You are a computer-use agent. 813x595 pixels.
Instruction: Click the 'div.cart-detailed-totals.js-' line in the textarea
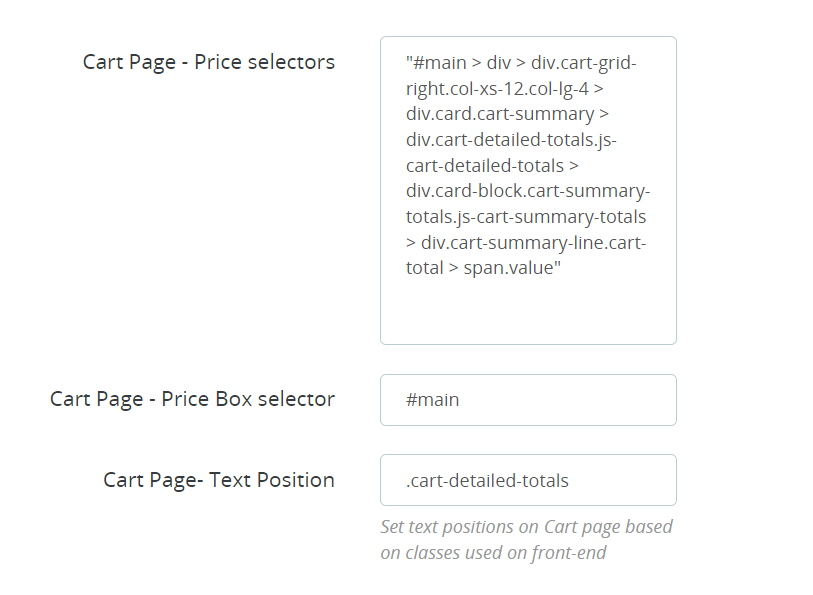[518, 139]
